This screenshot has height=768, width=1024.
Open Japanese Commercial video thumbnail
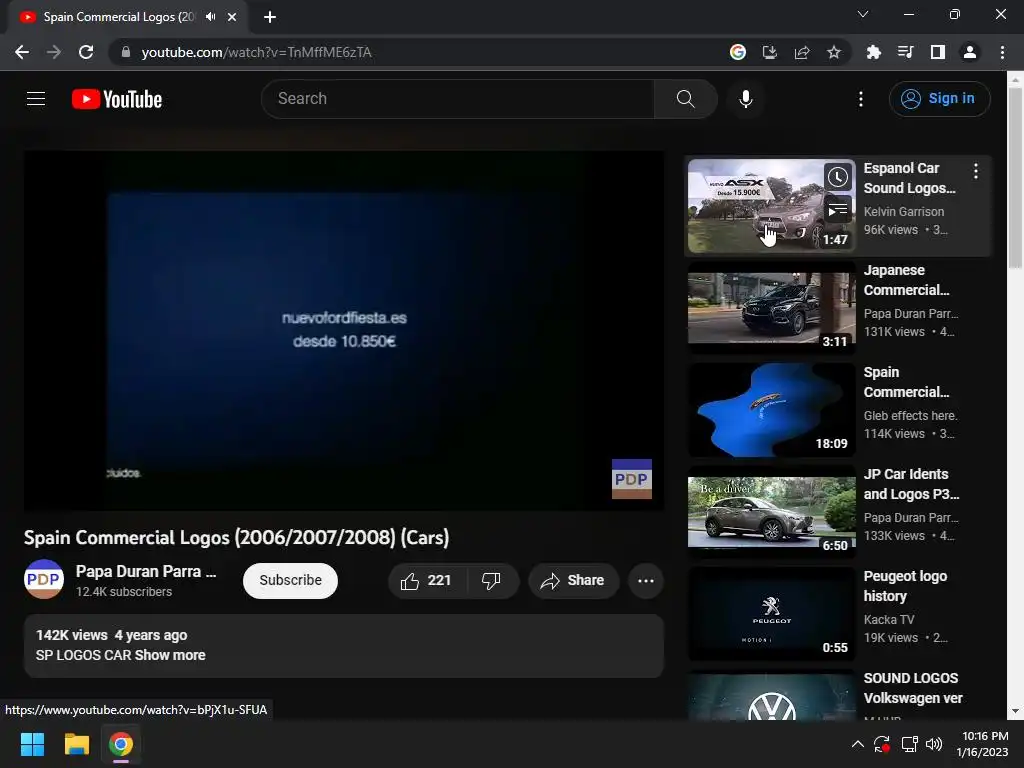pyautogui.click(x=771, y=308)
